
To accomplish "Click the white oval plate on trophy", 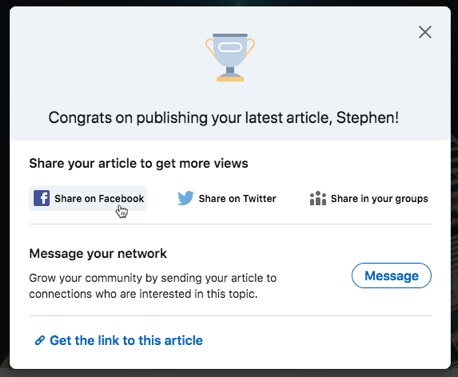I will (230, 47).
